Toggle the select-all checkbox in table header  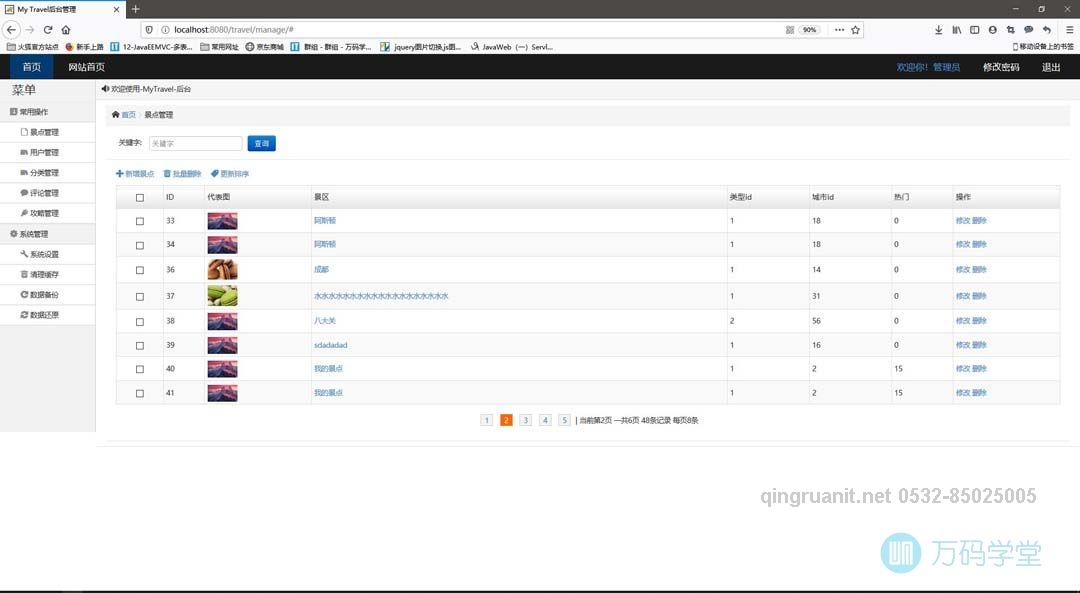[140, 198]
